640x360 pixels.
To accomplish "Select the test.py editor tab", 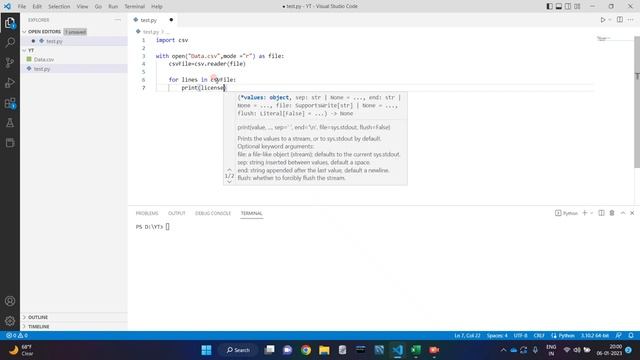I will pos(153,20).
